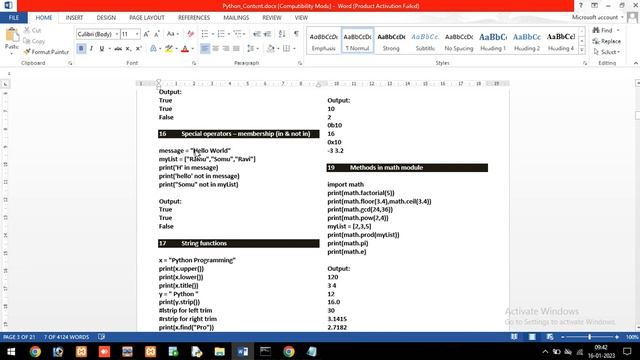
Task: Copy the selection to clipboard
Action: click(x=34, y=41)
